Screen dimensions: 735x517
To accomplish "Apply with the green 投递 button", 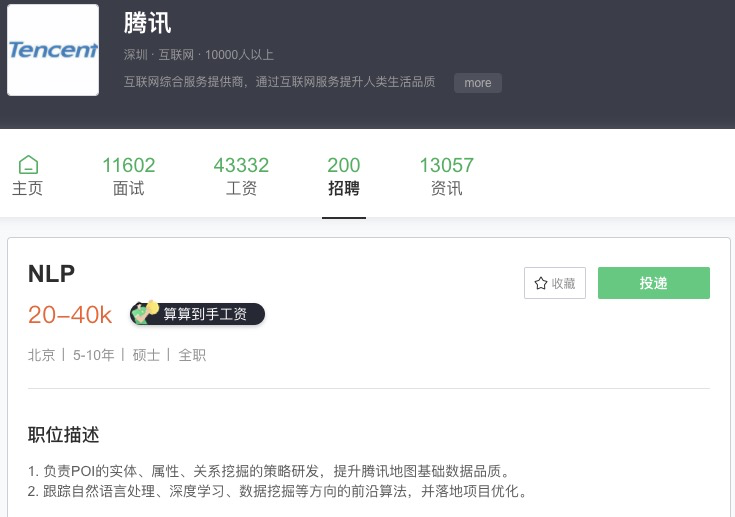I will pos(653,283).
